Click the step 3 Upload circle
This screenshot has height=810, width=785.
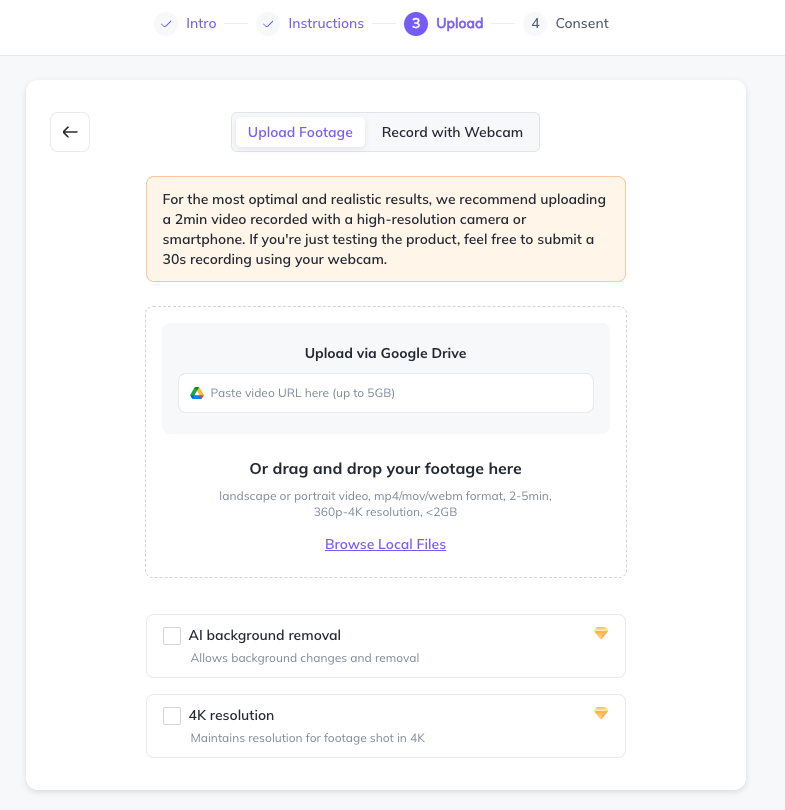tap(416, 23)
